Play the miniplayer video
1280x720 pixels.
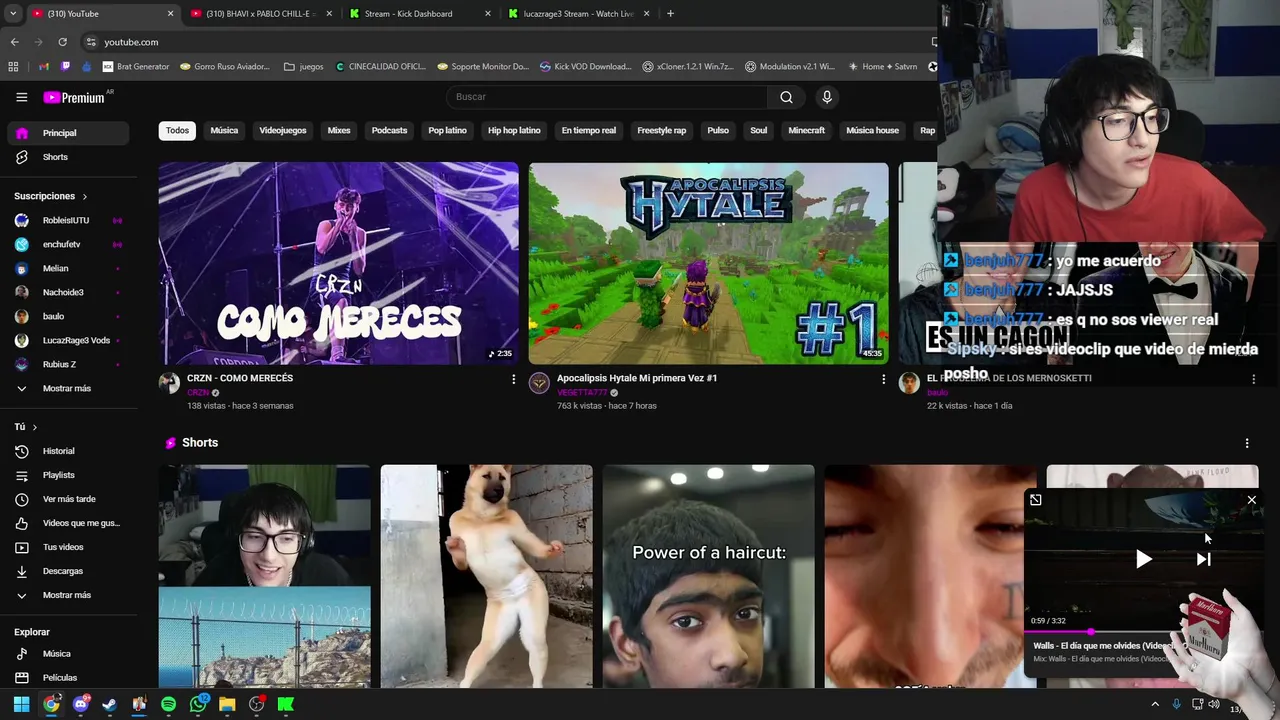[1143, 559]
